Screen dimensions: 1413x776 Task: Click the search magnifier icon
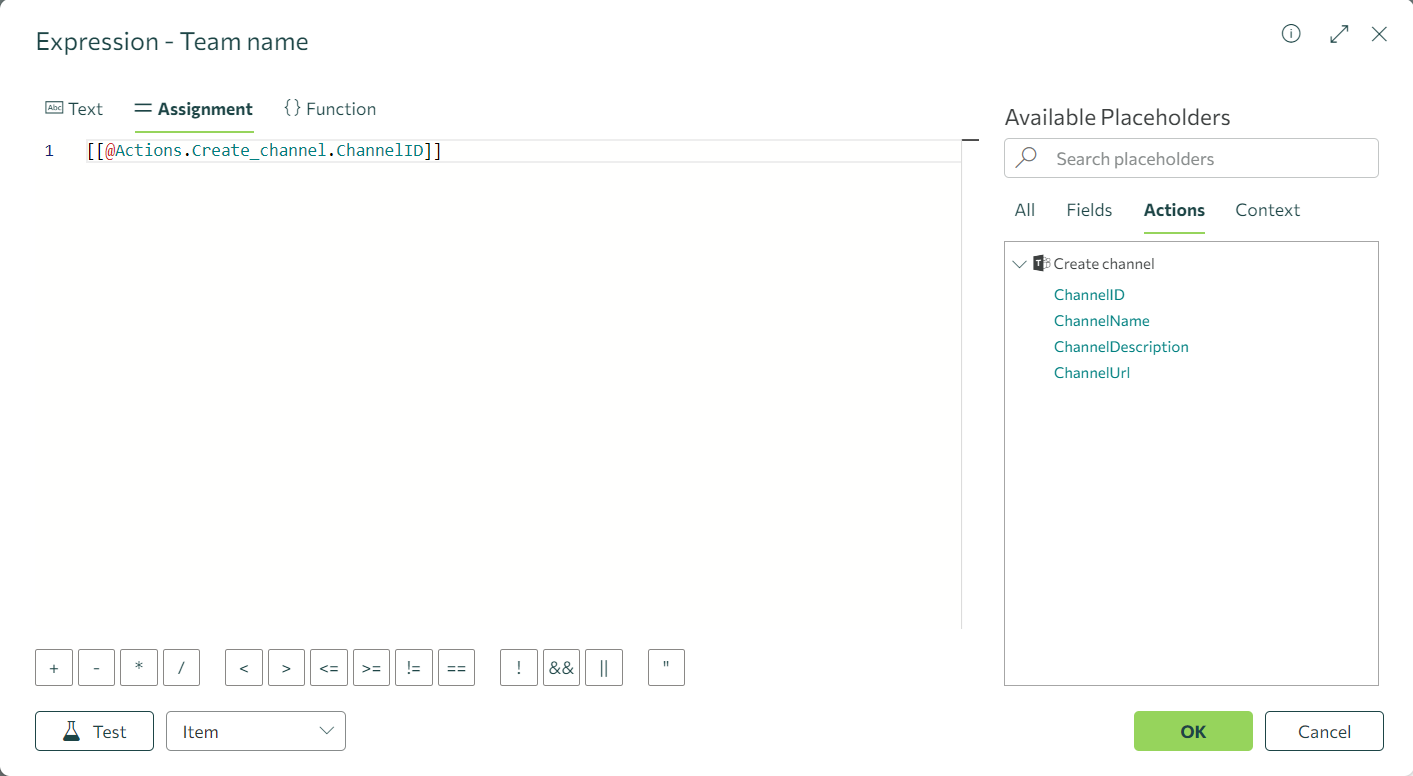1026,158
